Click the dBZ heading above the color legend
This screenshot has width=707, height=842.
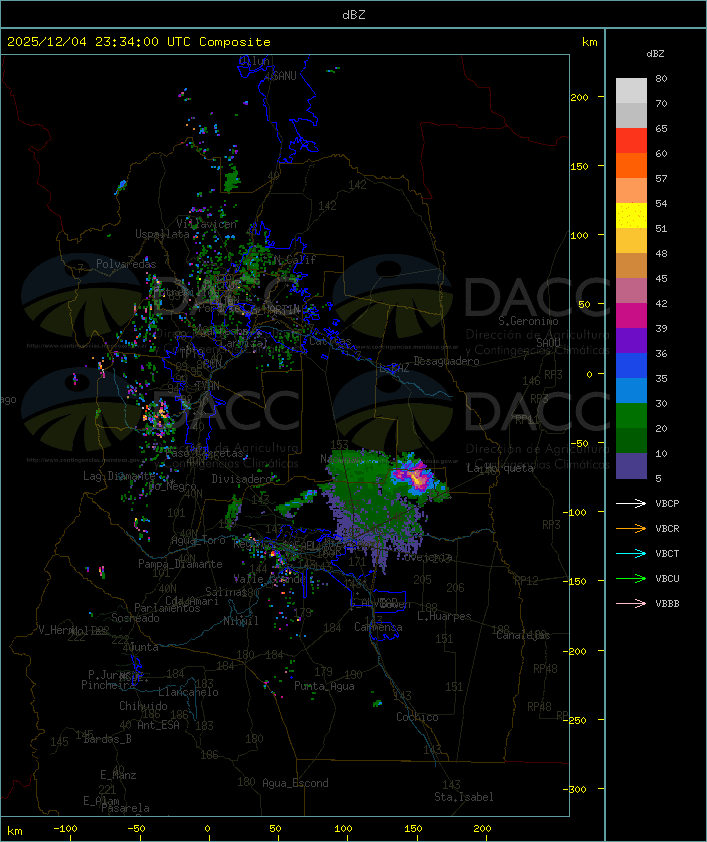[x=655, y=54]
